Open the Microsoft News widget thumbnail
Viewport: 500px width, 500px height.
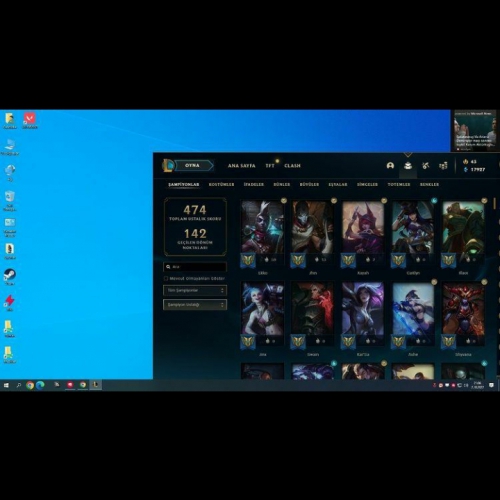[475, 131]
